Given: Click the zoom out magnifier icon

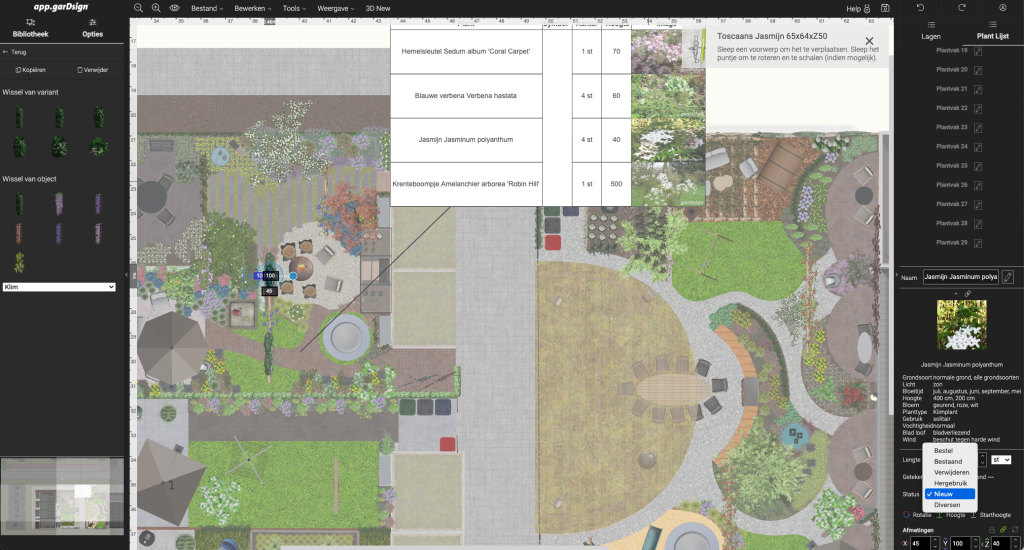Looking at the screenshot, I should [x=139, y=8].
